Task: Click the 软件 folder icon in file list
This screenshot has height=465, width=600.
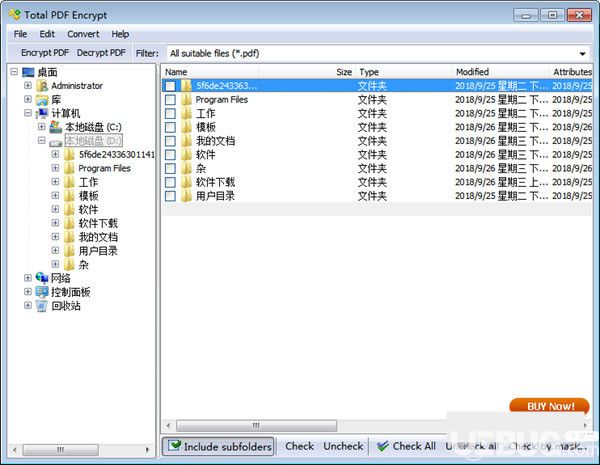Action: (x=186, y=155)
